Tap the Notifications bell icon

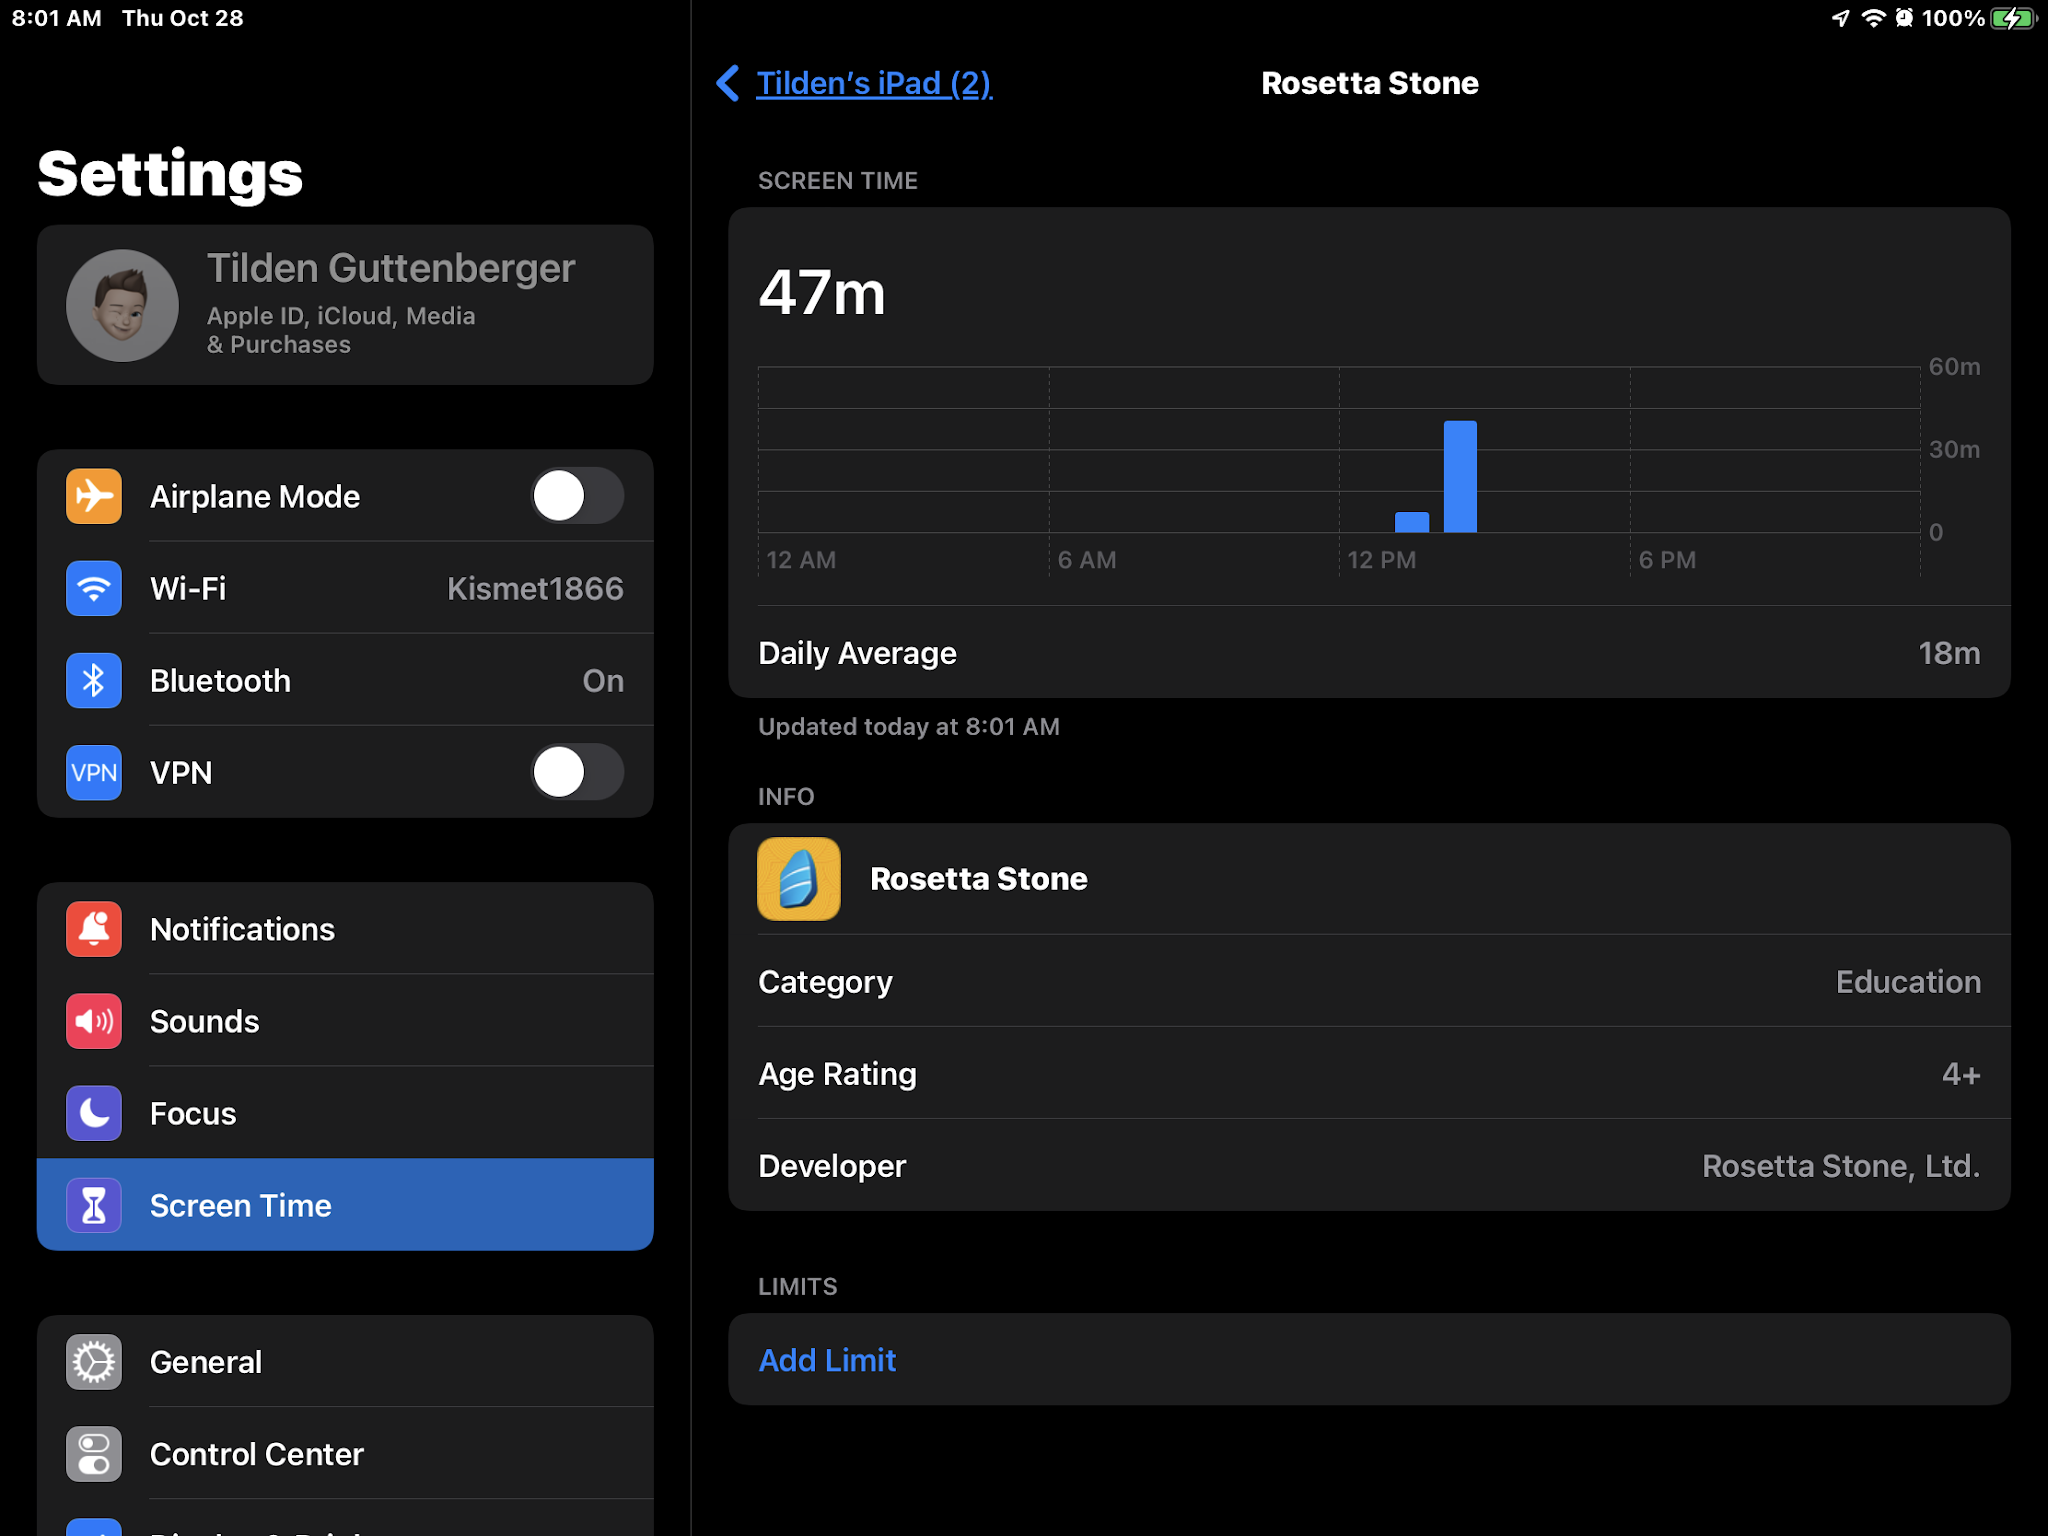[x=94, y=929]
